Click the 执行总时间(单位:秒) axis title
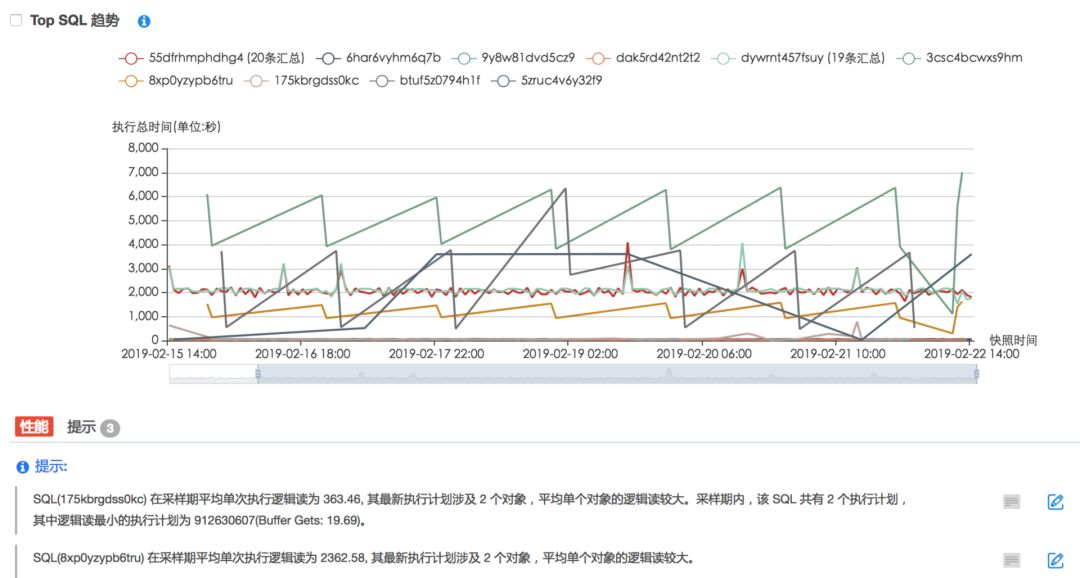The height and width of the screenshot is (578, 1080). click(x=166, y=127)
